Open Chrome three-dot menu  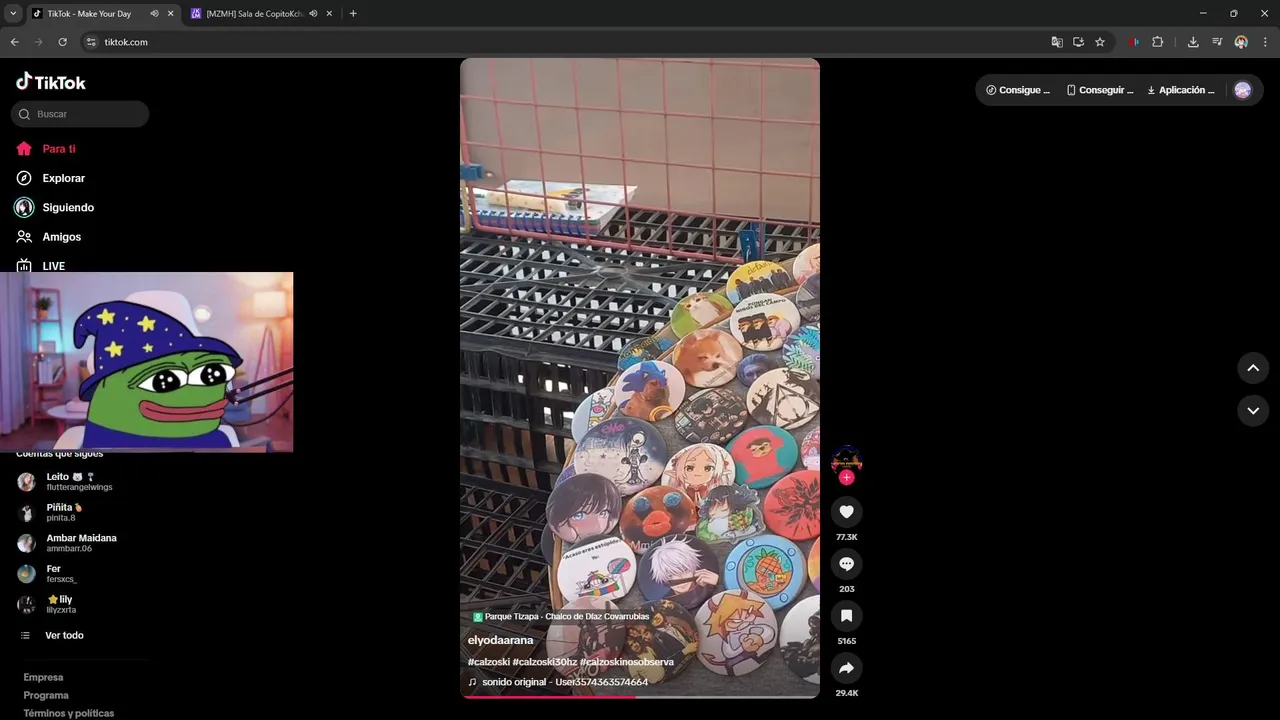coord(1266,42)
